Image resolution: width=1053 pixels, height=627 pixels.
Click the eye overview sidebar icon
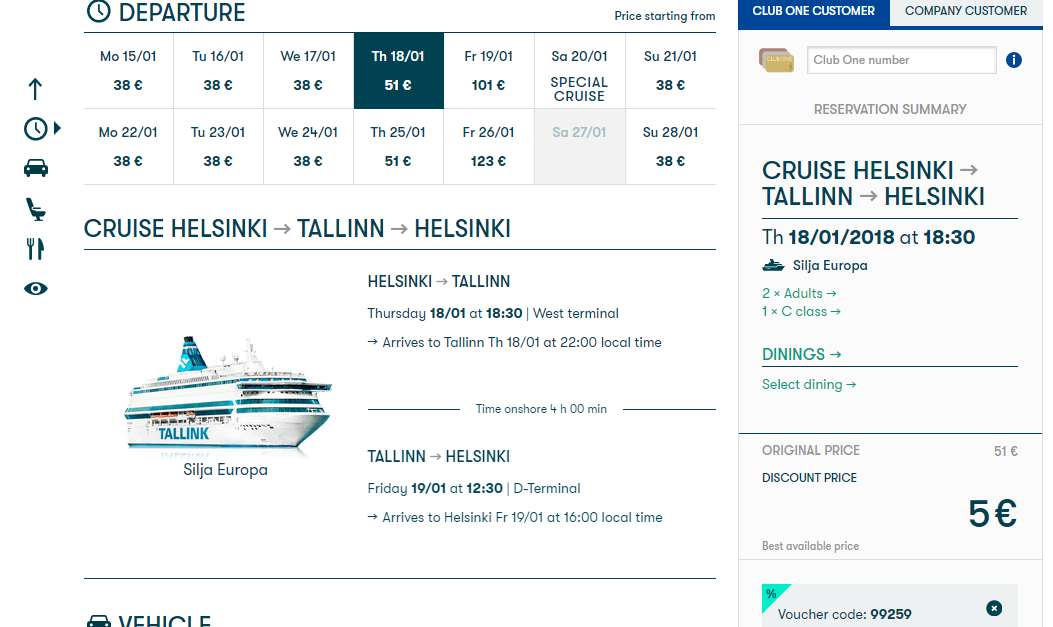click(x=36, y=289)
